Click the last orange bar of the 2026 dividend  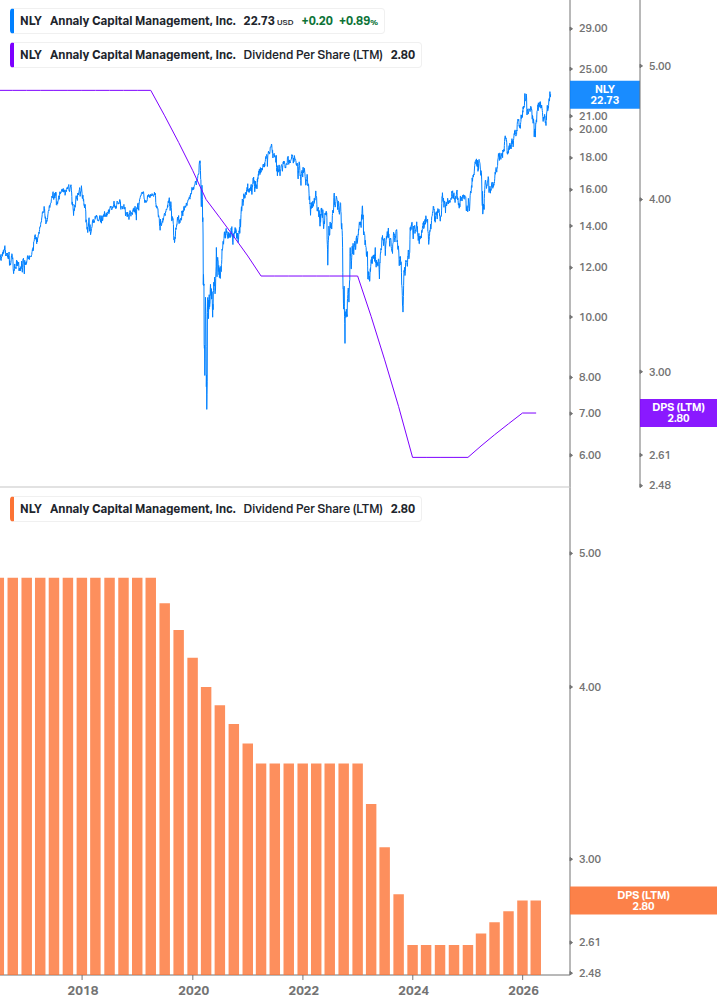[x=536, y=938]
